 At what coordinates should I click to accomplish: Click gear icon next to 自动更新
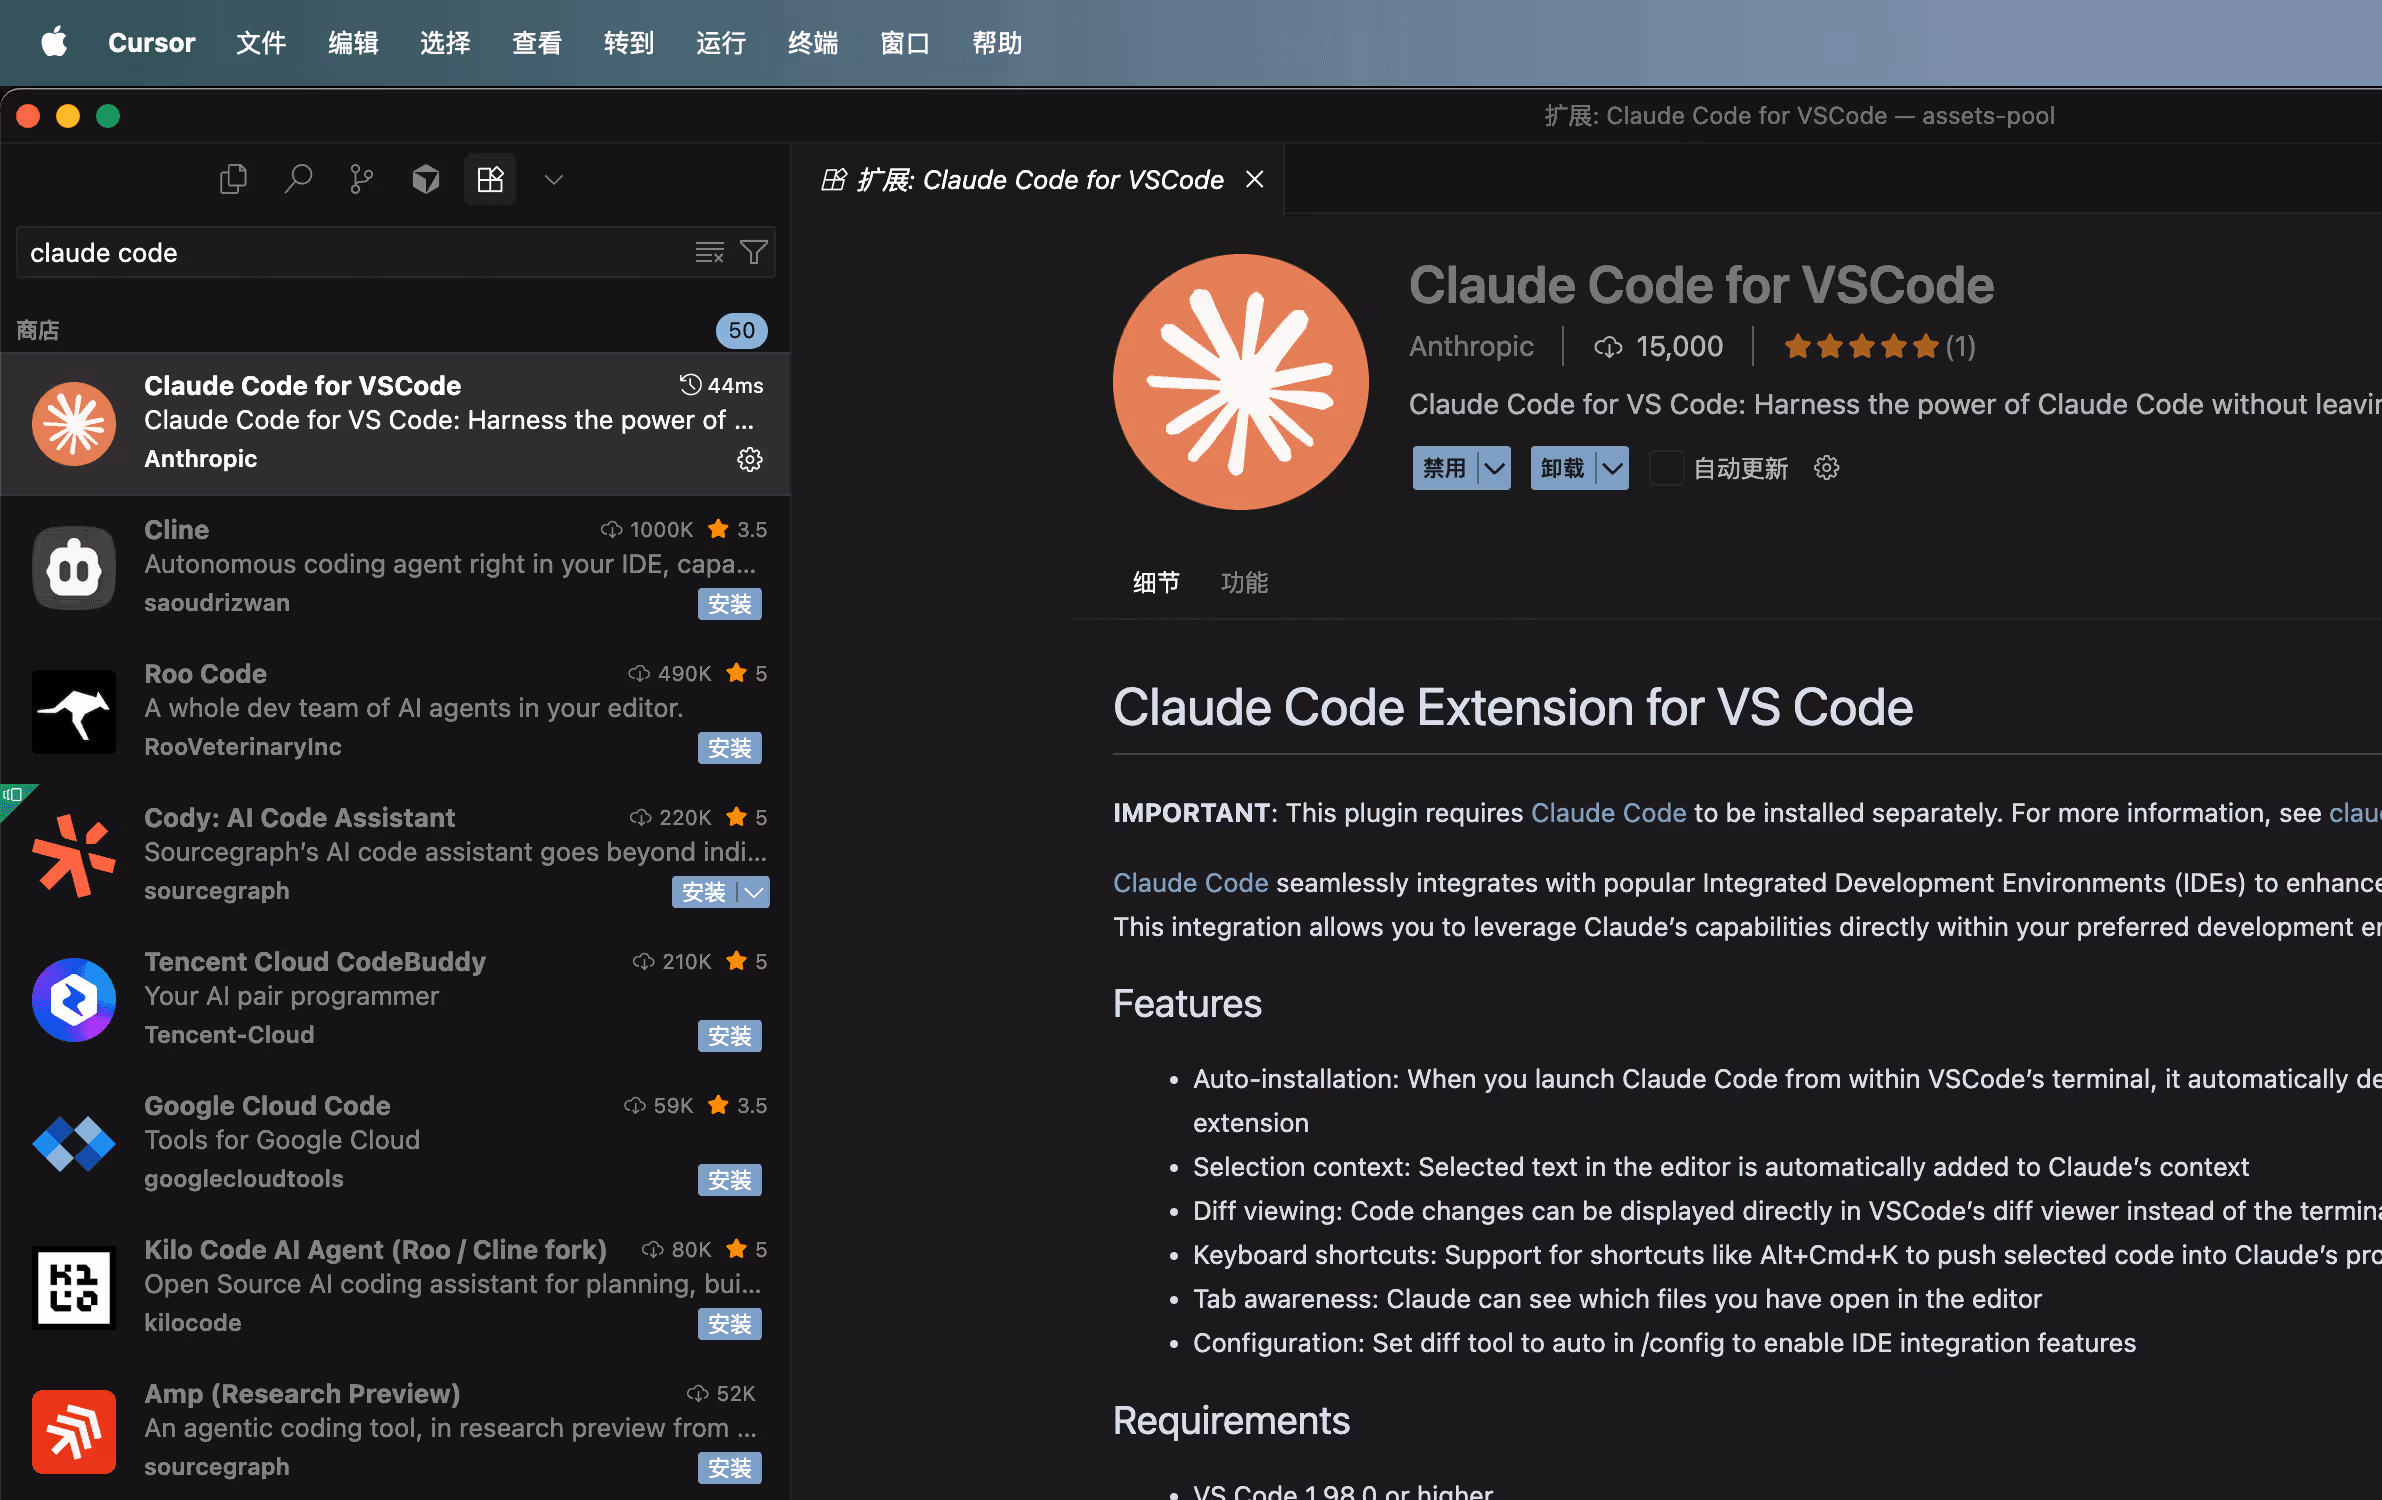1826,468
